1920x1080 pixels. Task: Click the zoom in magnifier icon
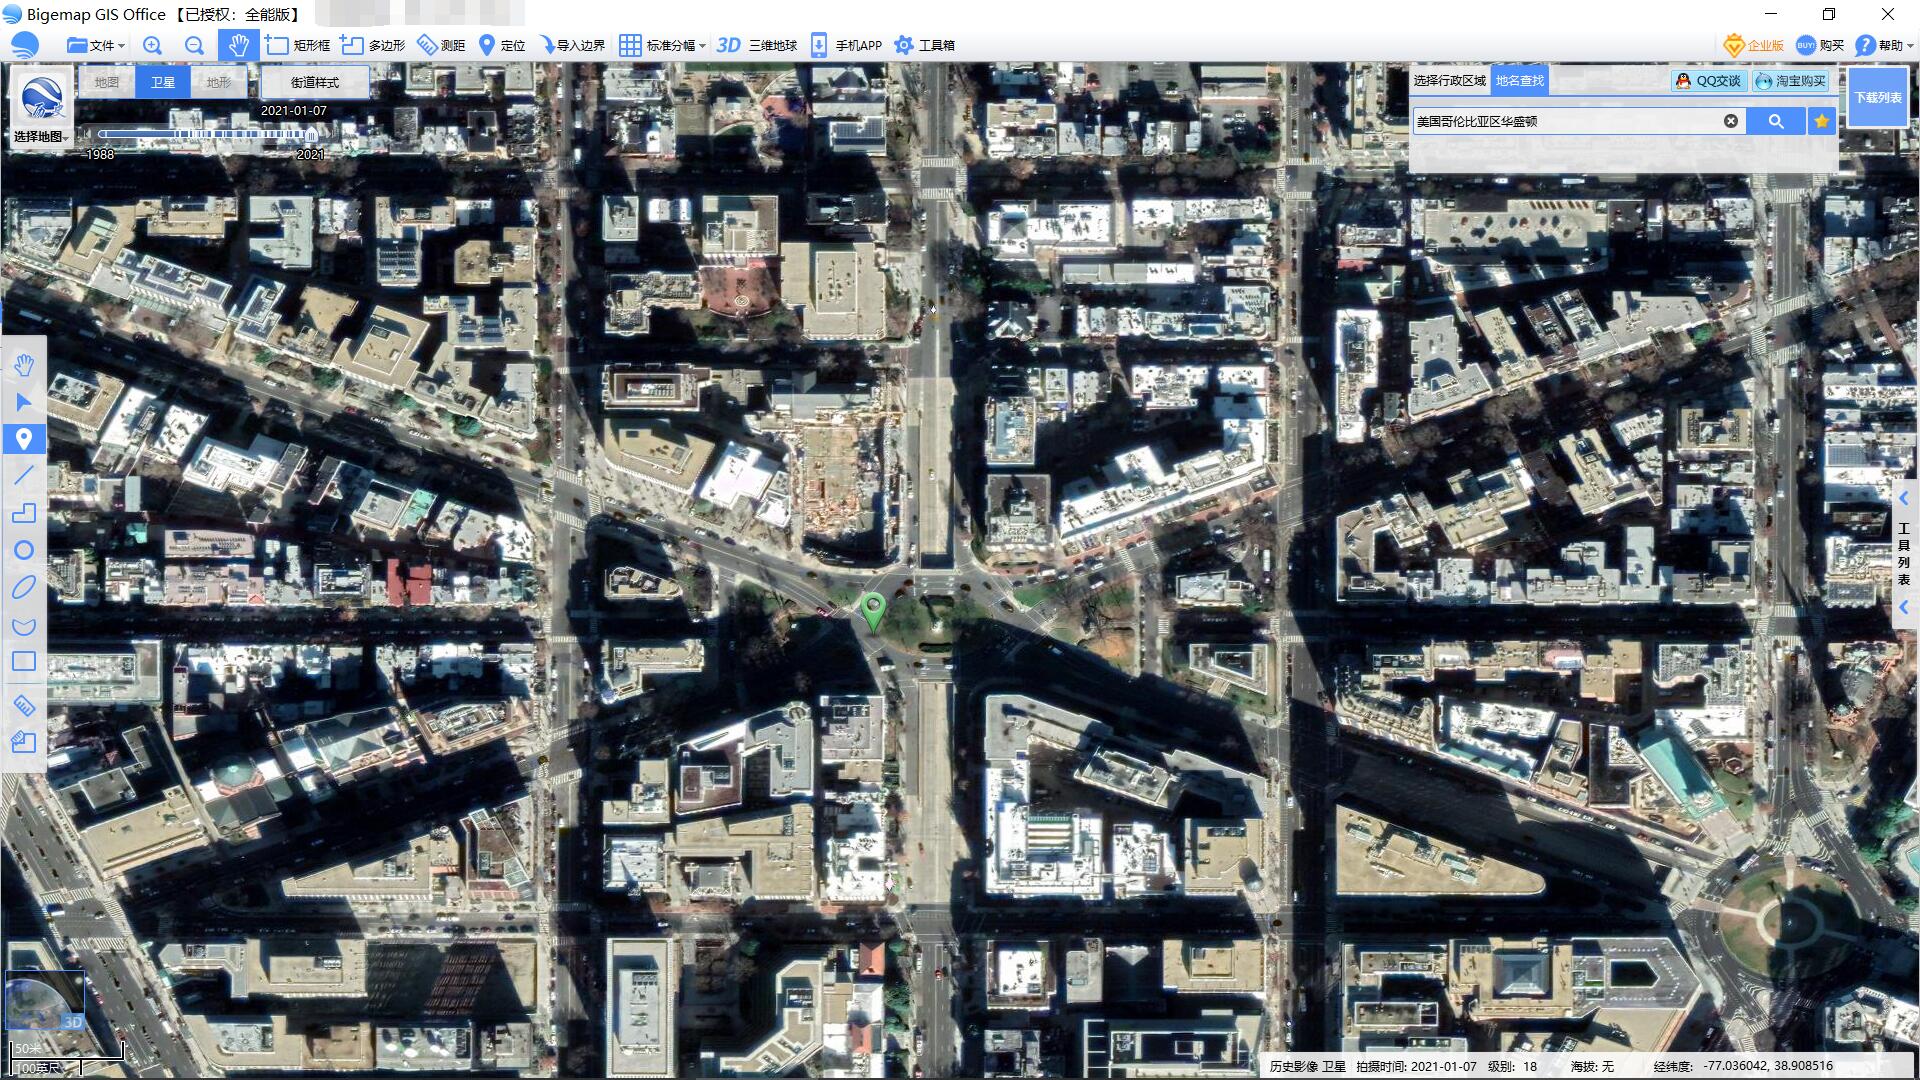pyautogui.click(x=152, y=45)
